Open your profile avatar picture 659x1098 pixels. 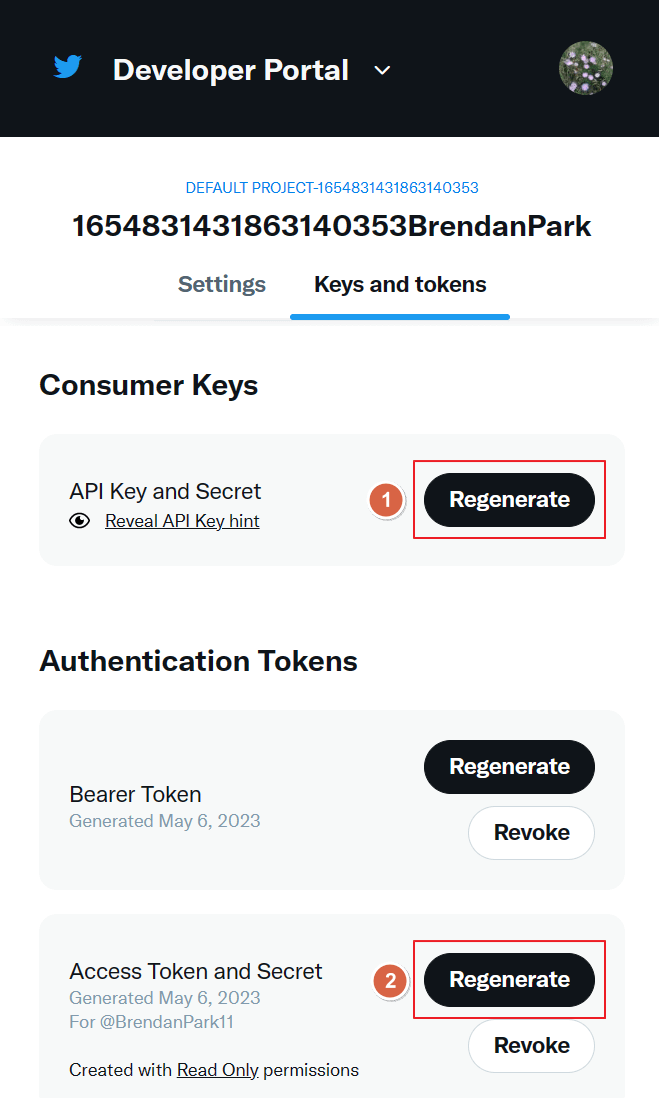pos(586,68)
